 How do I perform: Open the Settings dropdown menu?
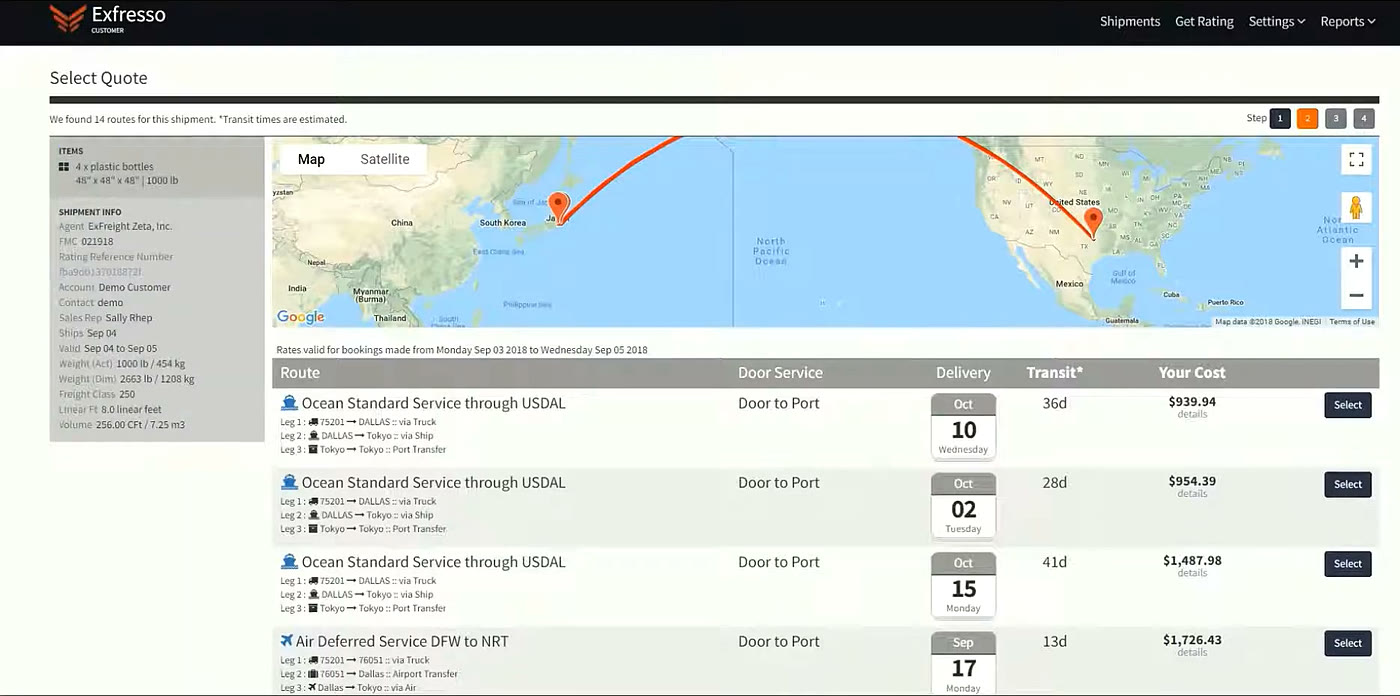click(1277, 21)
